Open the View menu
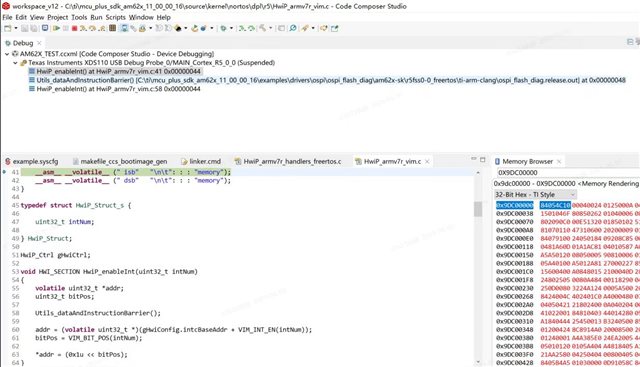 coord(37,17)
